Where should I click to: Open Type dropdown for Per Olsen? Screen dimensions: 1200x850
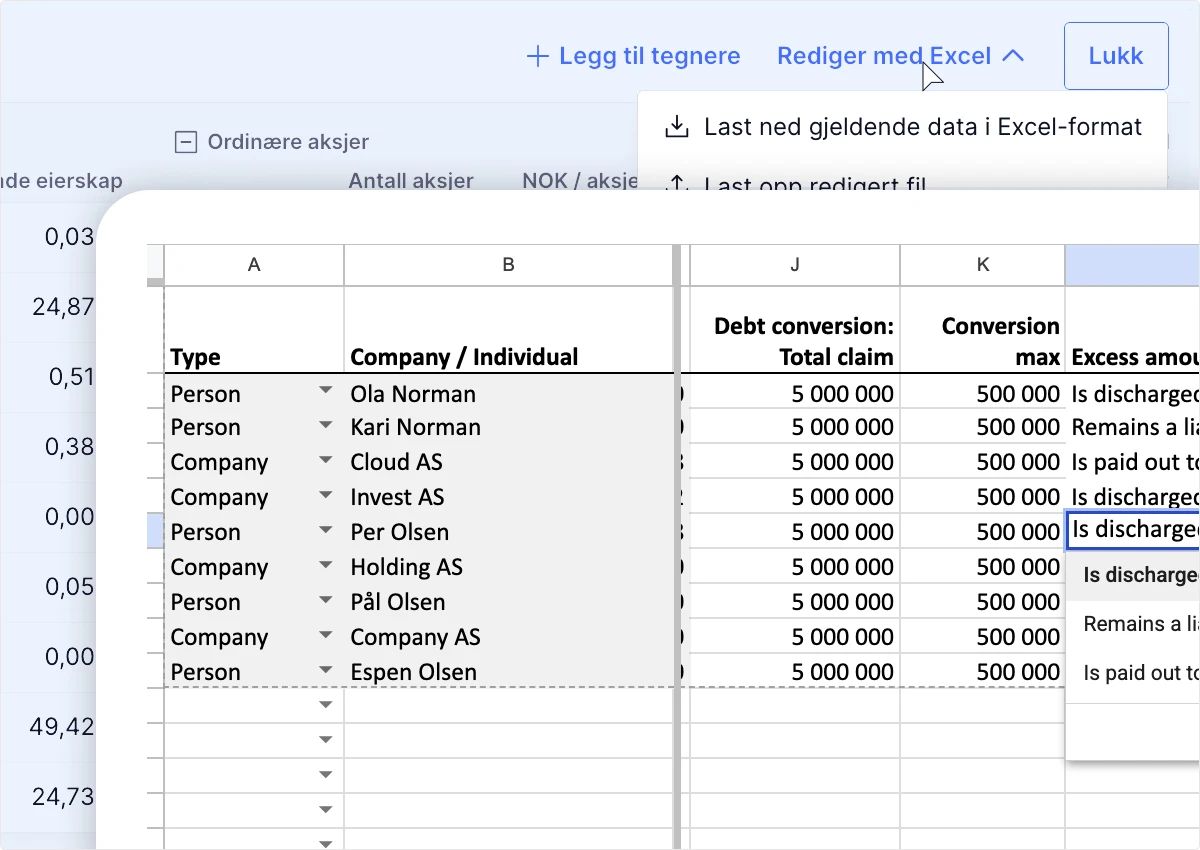coord(324,532)
